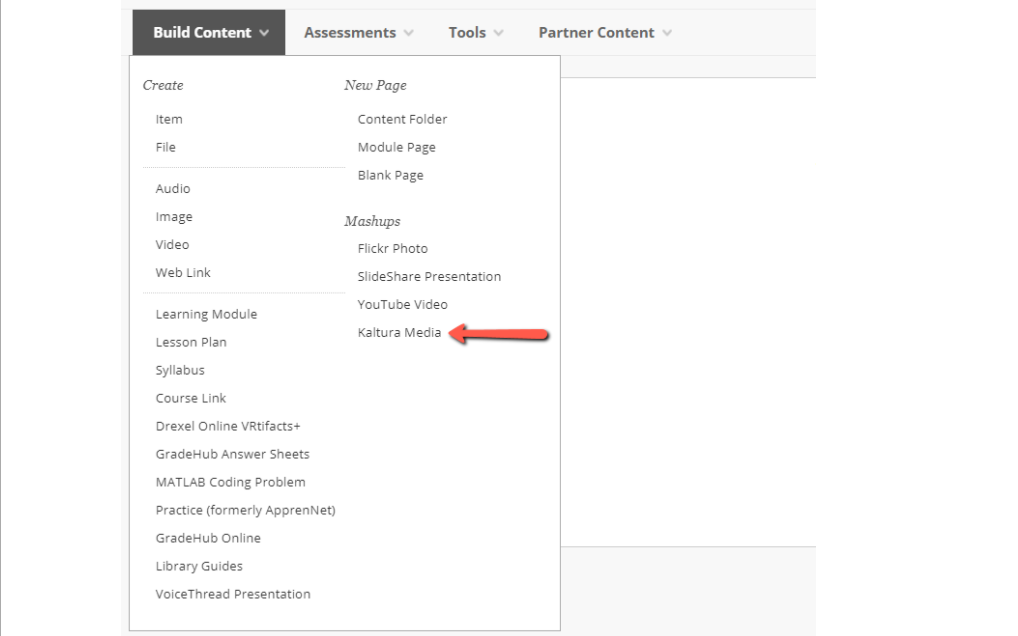Expand the Tools dropdown menu
This screenshot has height=636, width=1018.
coord(475,32)
